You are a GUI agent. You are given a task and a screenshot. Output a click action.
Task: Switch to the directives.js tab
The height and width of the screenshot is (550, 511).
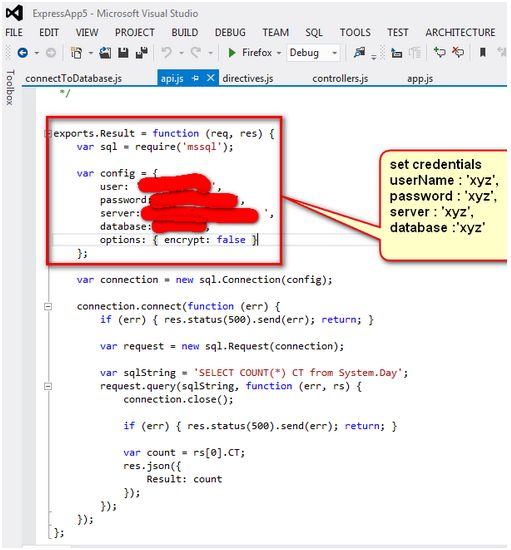[248, 78]
